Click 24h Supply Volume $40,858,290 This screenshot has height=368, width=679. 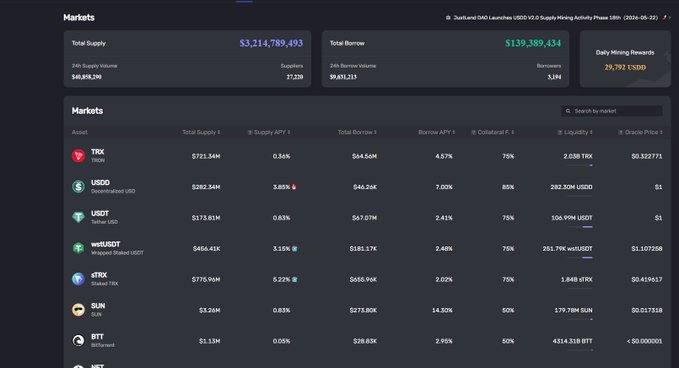coord(87,77)
